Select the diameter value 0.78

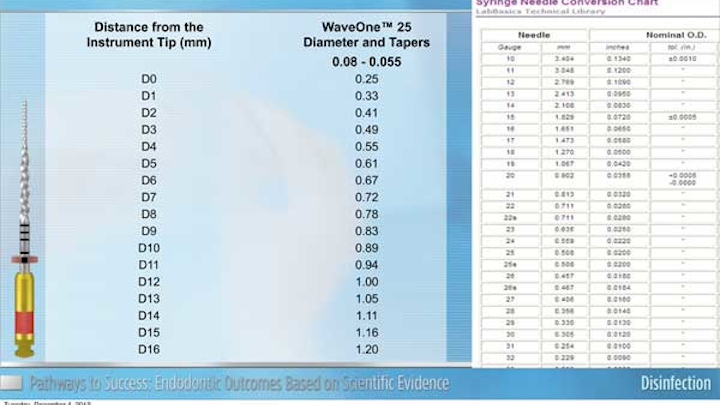[x=366, y=214]
